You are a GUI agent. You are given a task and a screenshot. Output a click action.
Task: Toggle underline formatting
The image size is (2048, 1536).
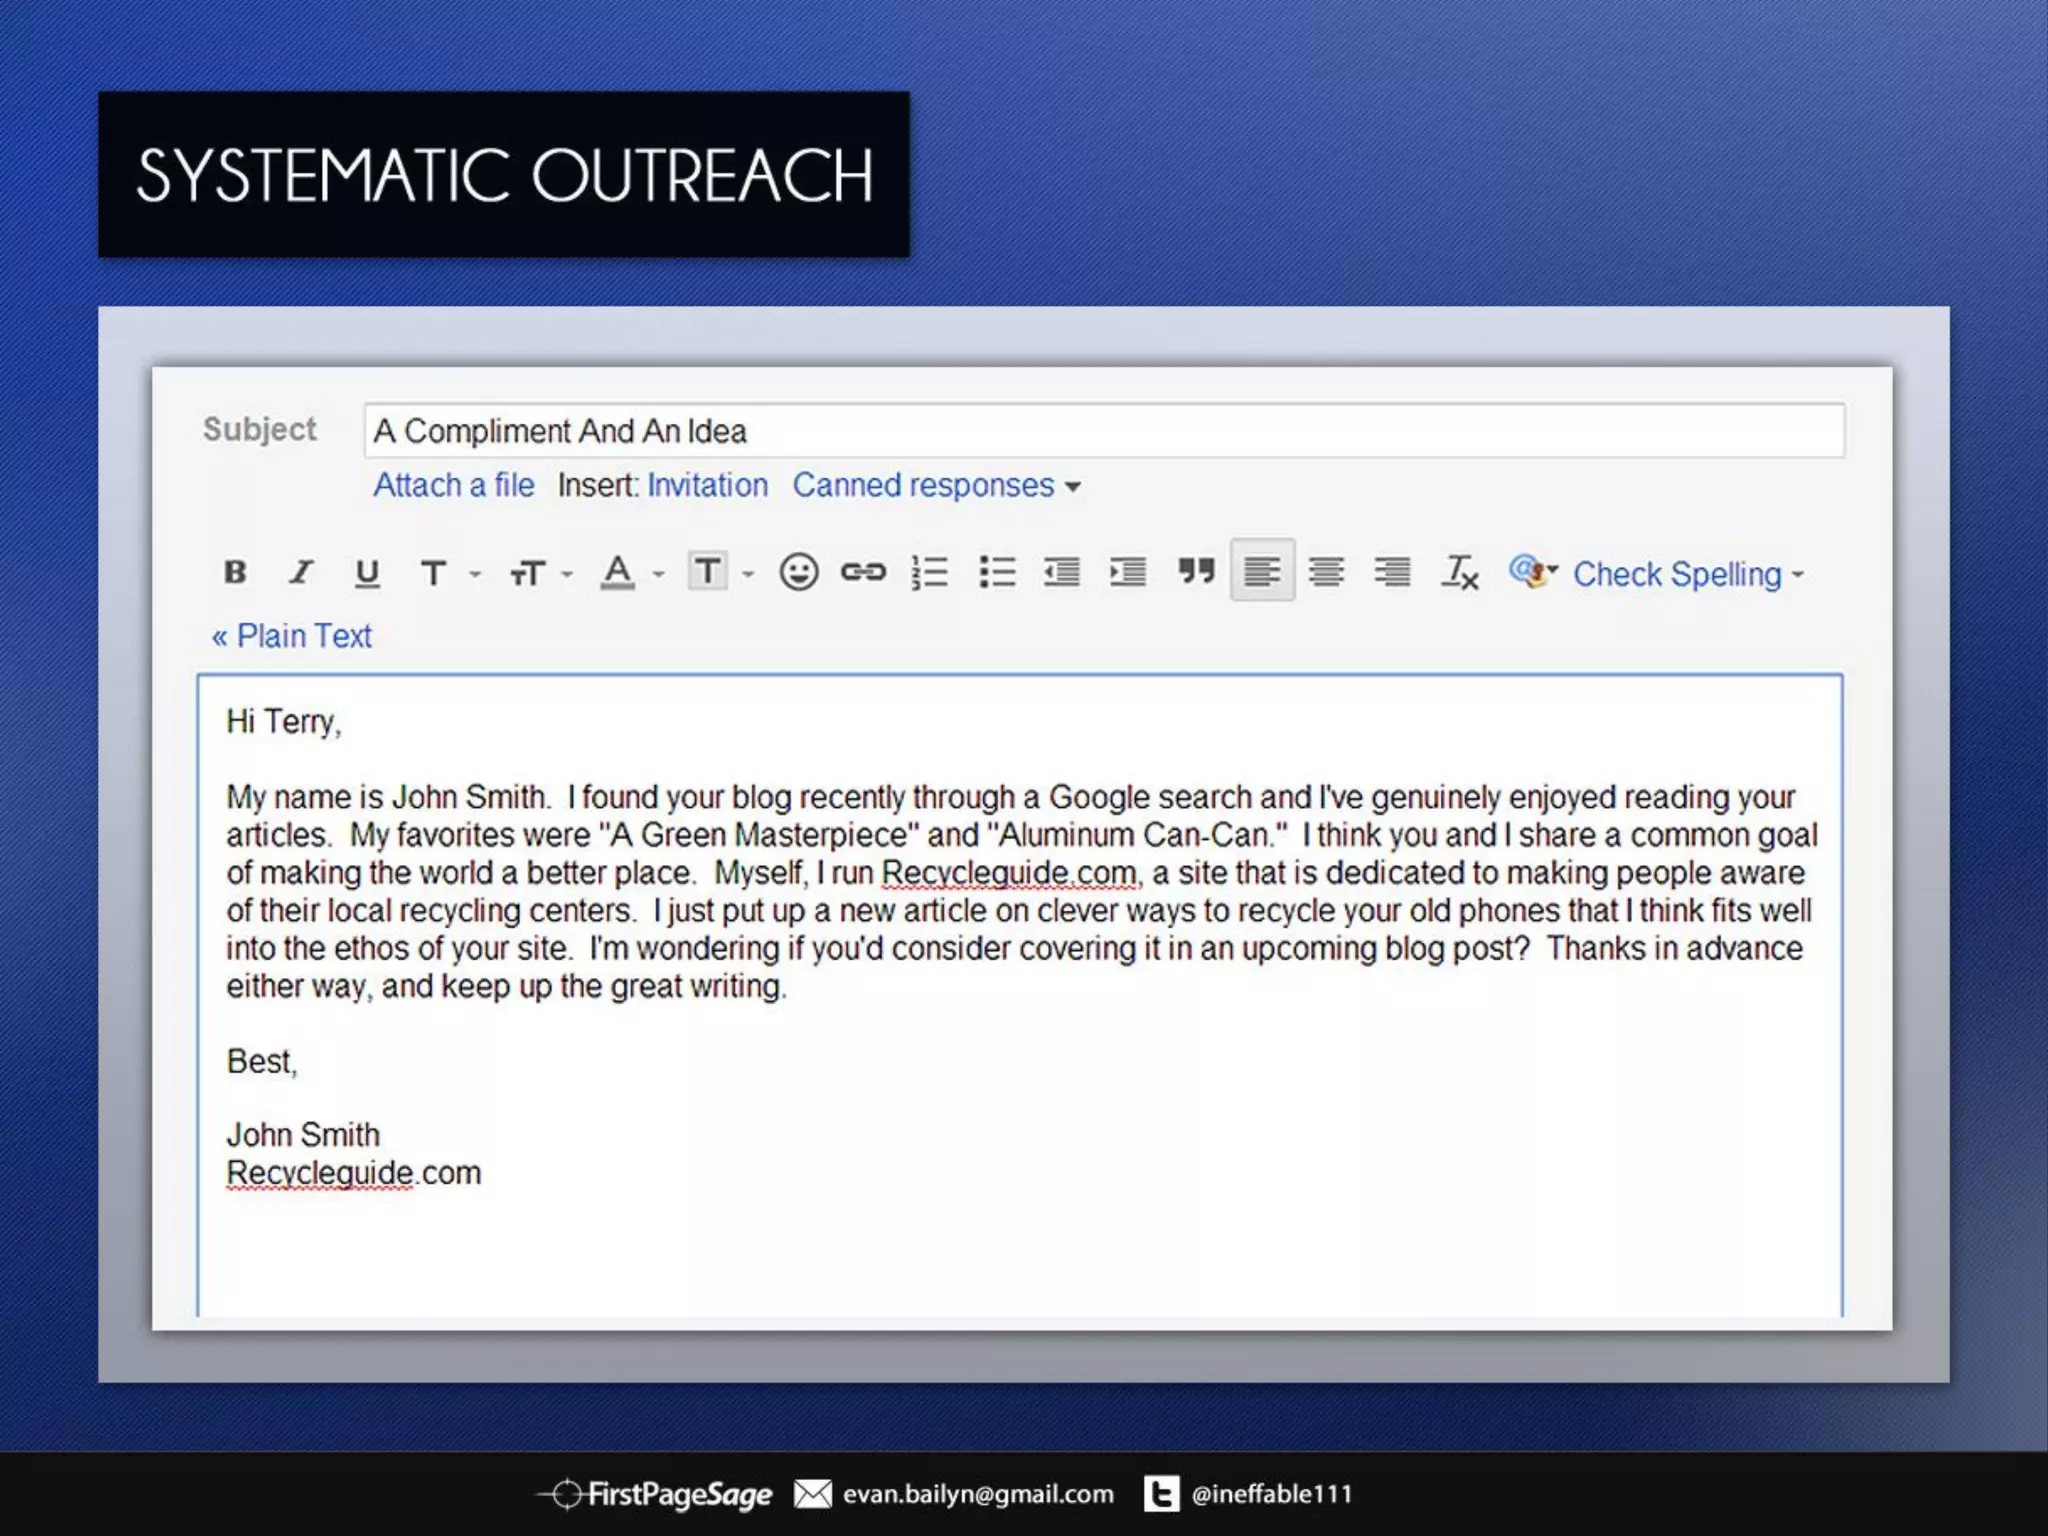[367, 572]
